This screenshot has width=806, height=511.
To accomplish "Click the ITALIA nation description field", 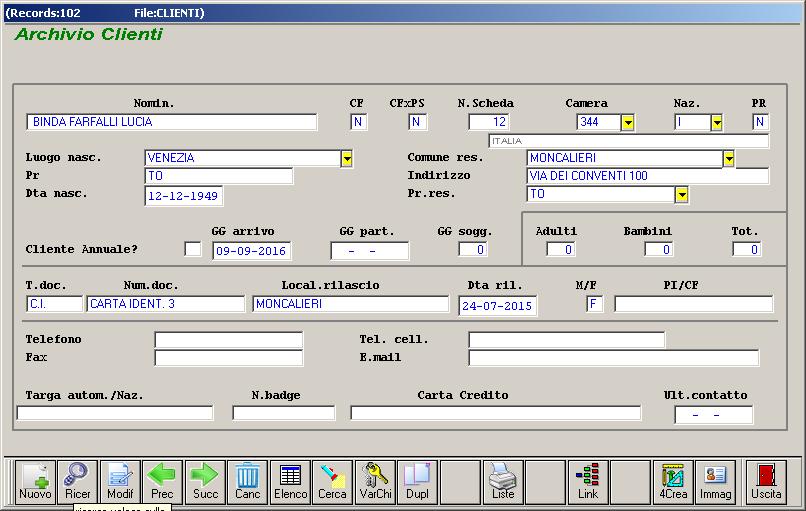I will [x=629, y=141].
